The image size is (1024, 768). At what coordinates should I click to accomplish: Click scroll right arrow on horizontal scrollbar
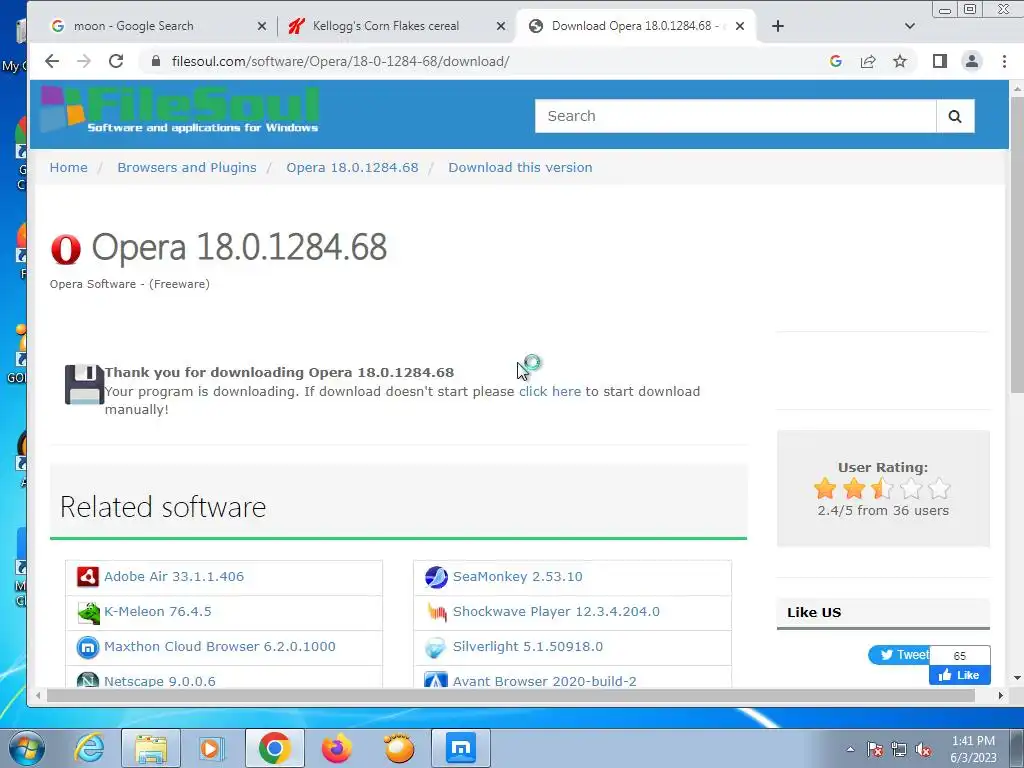pos(1000,696)
